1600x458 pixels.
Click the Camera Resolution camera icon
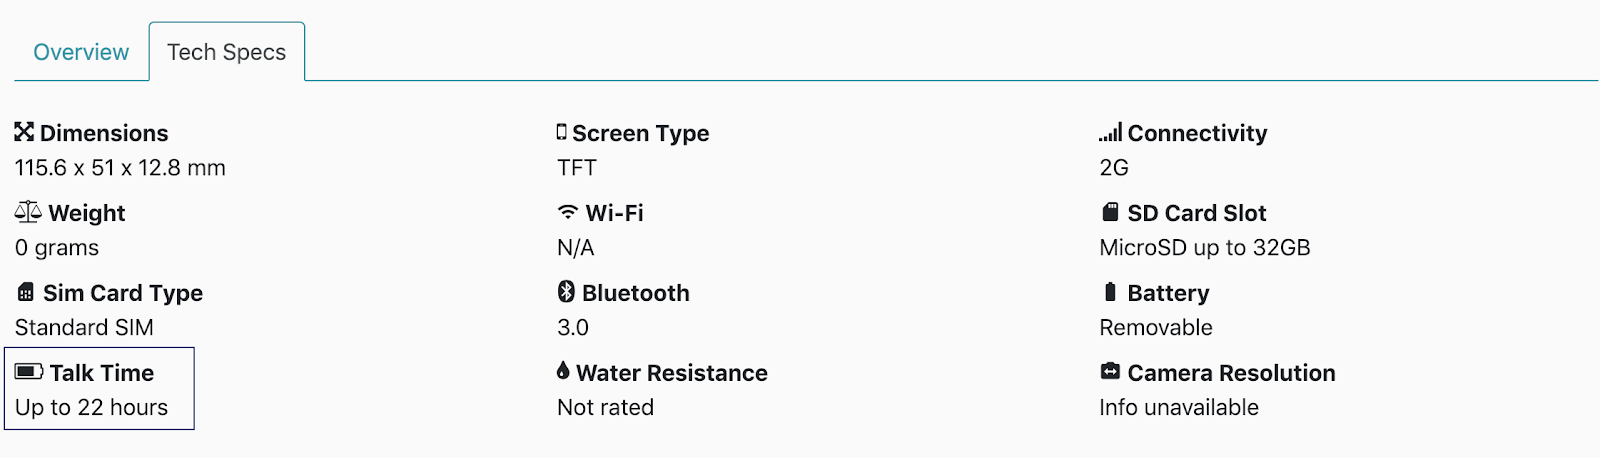coord(1110,372)
